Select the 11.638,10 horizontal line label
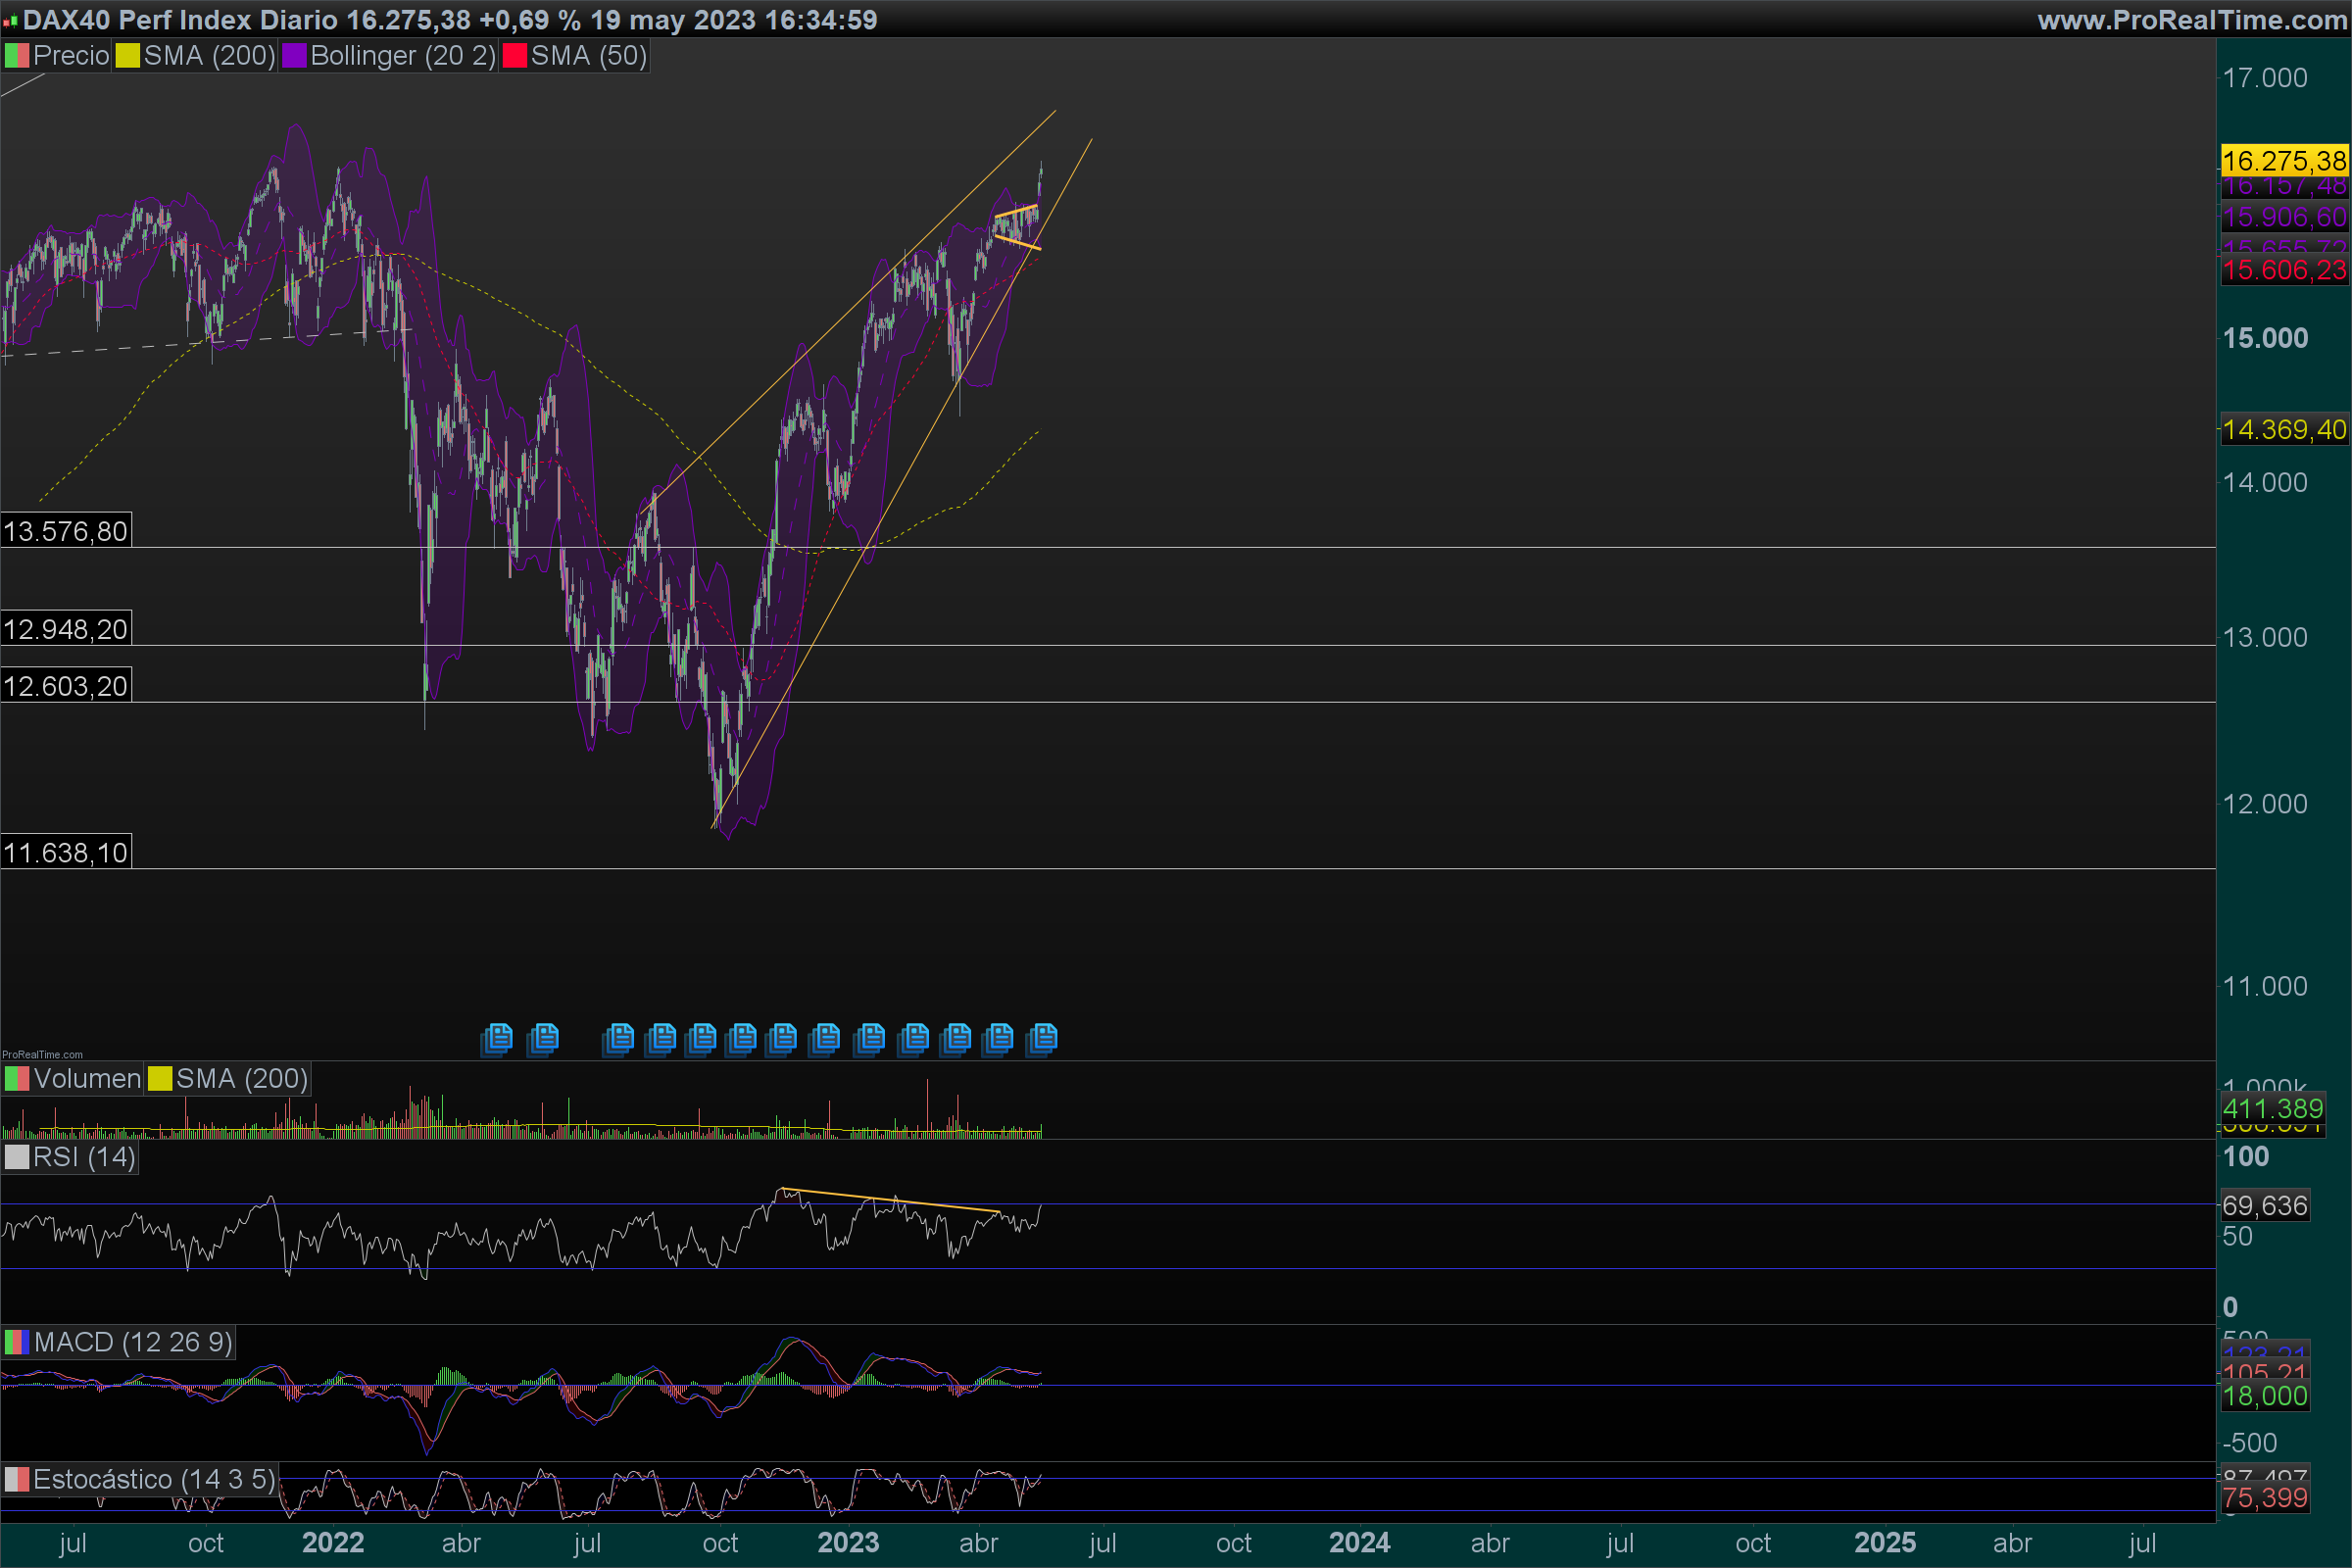 pyautogui.click(x=66, y=853)
